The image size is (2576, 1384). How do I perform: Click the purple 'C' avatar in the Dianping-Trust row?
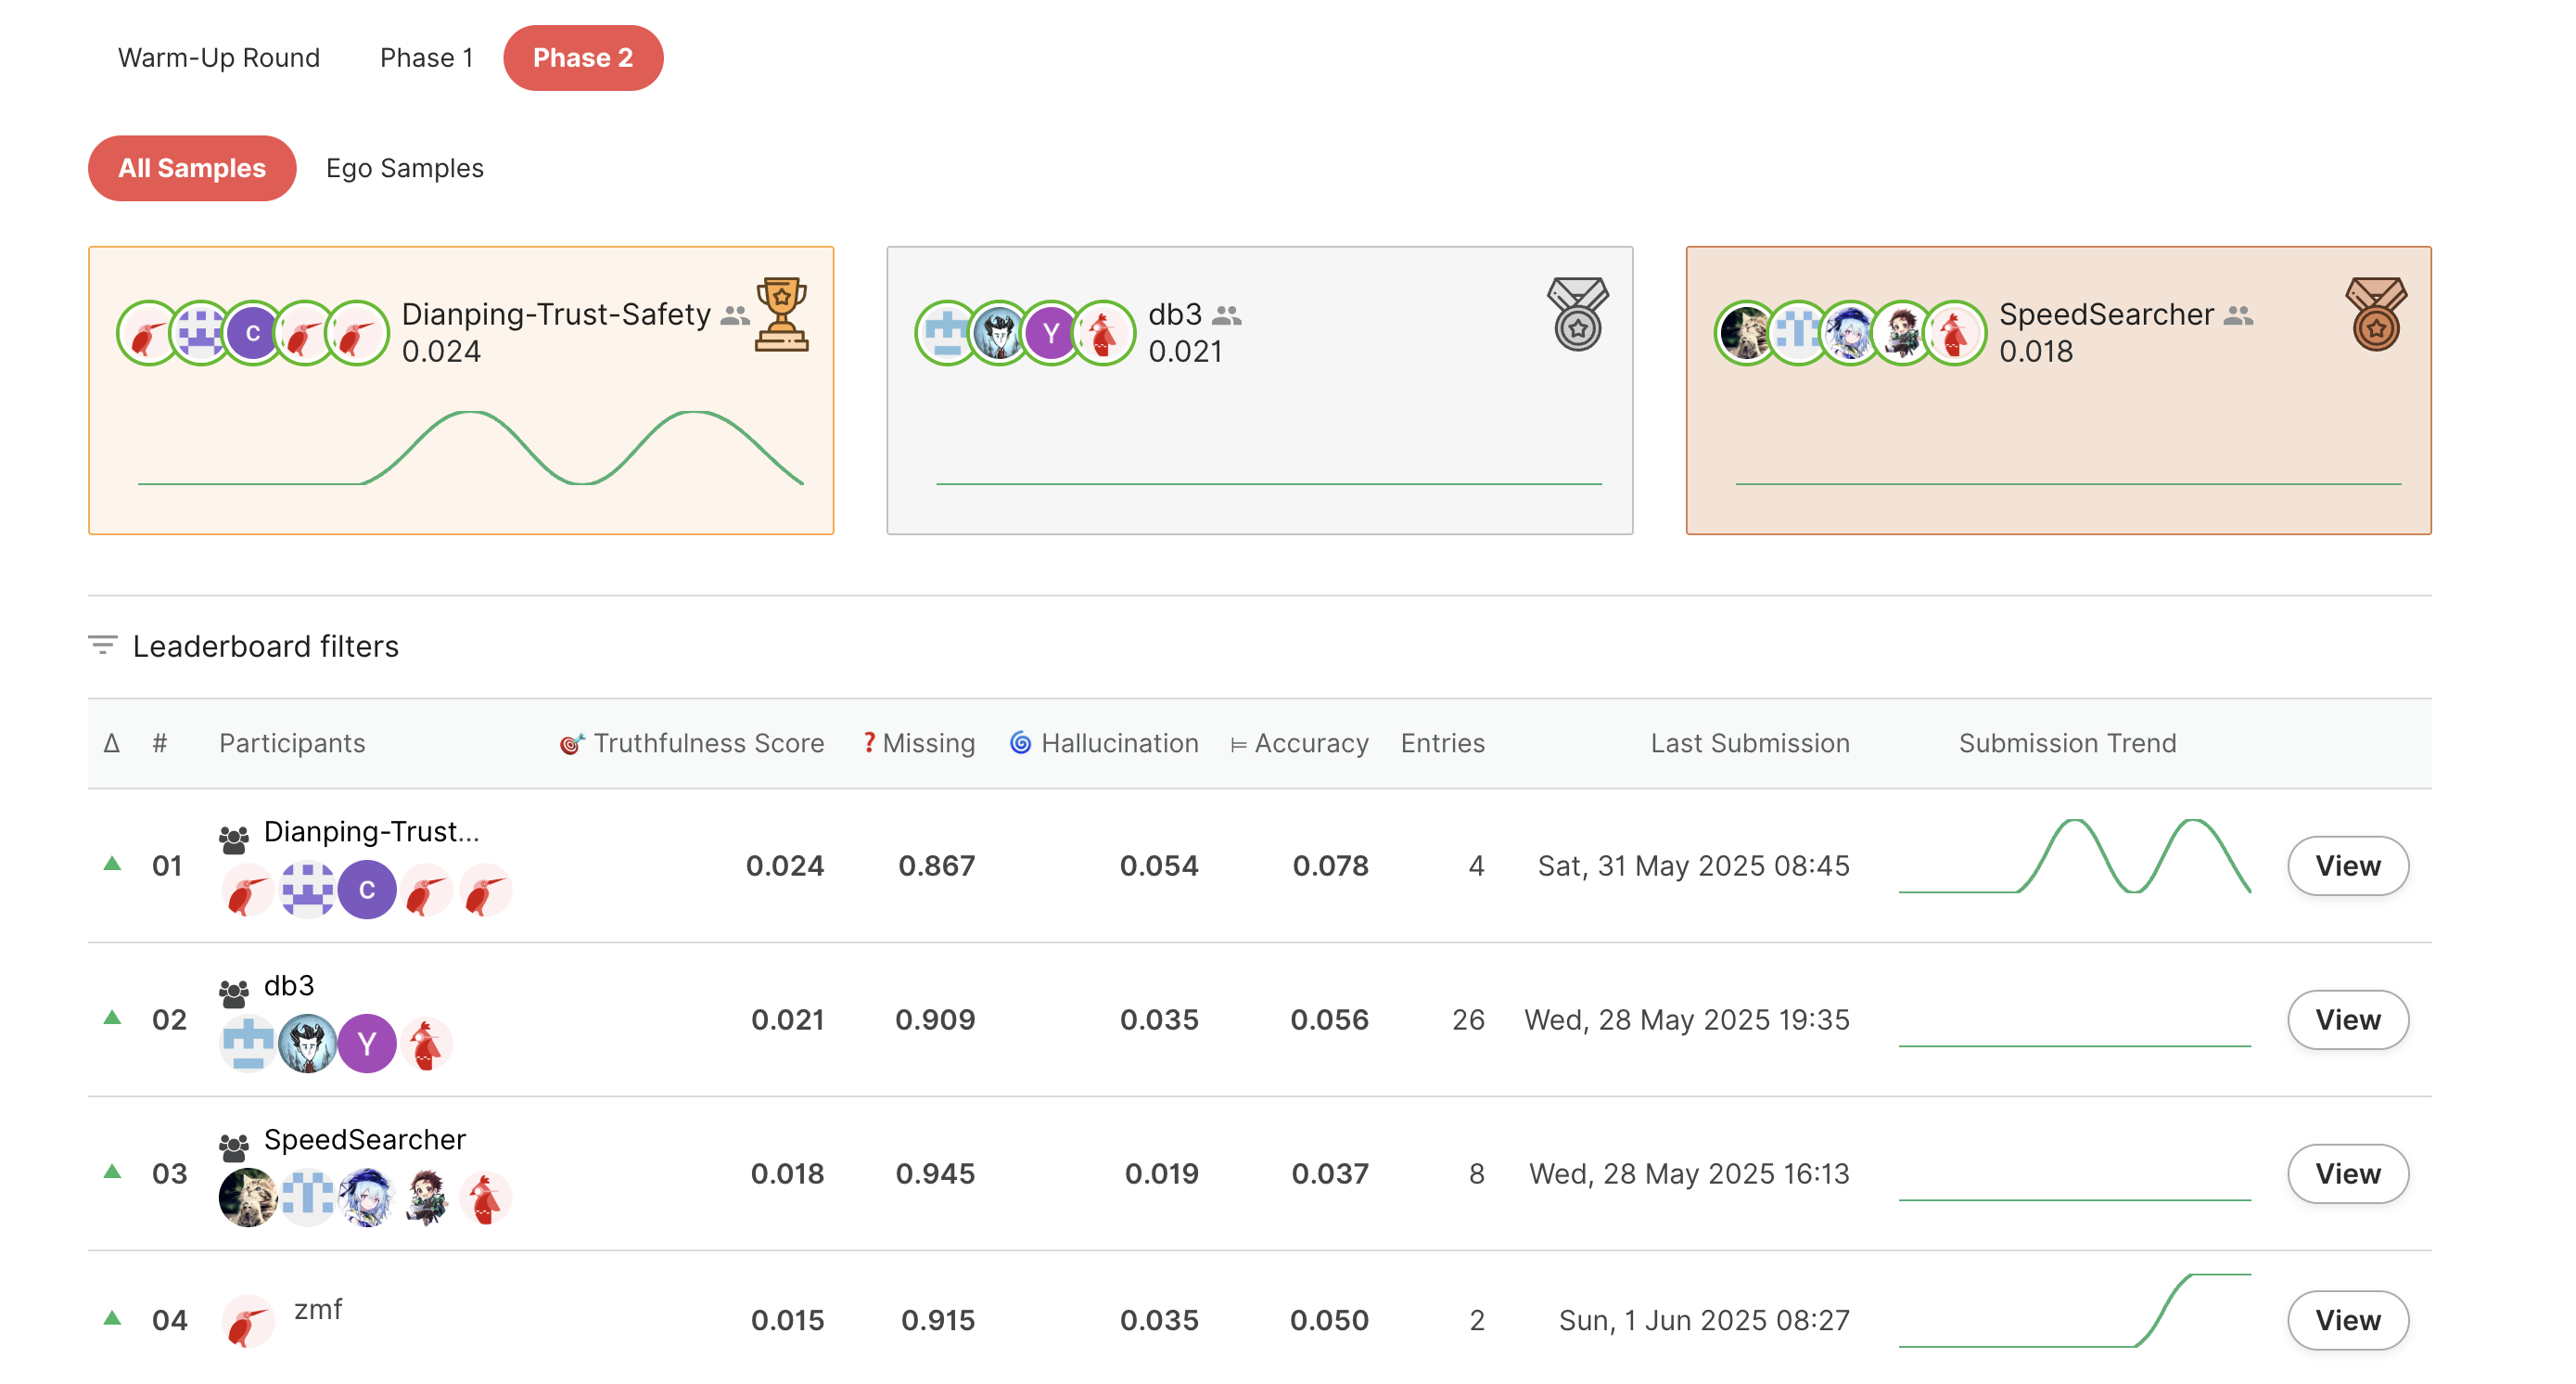click(367, 889)
